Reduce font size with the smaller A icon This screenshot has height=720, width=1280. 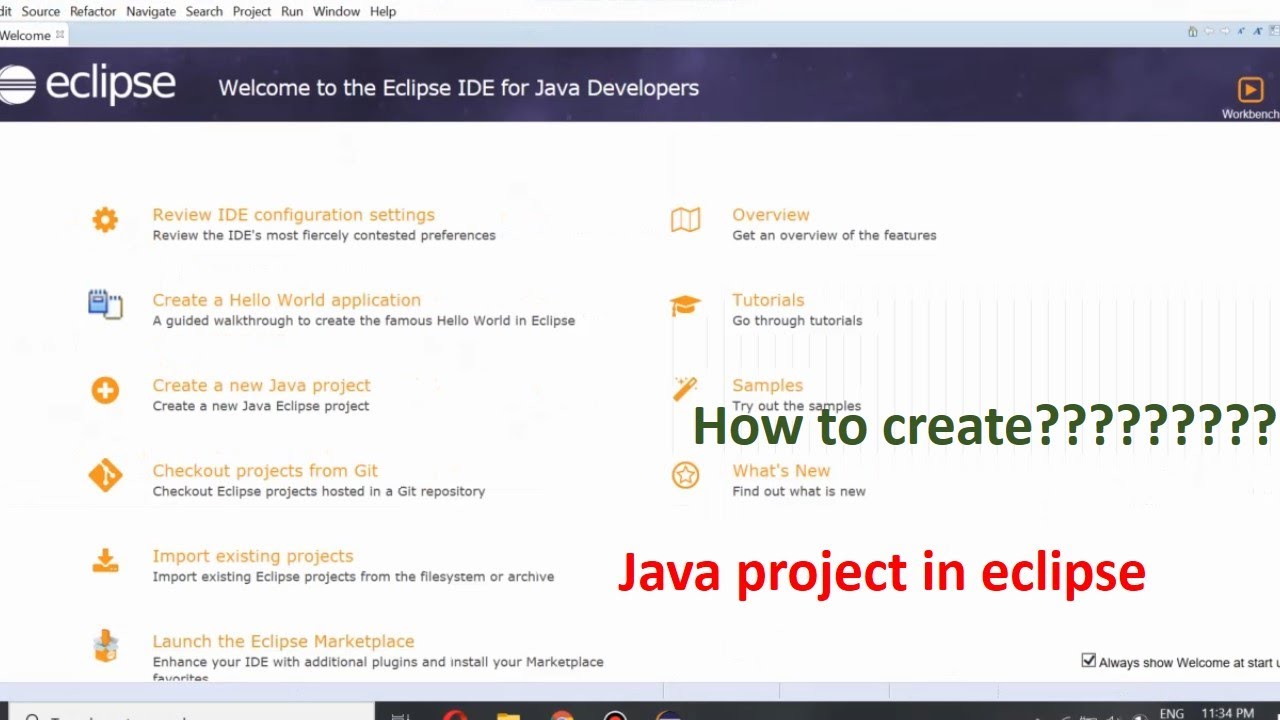coord(1241,31)
